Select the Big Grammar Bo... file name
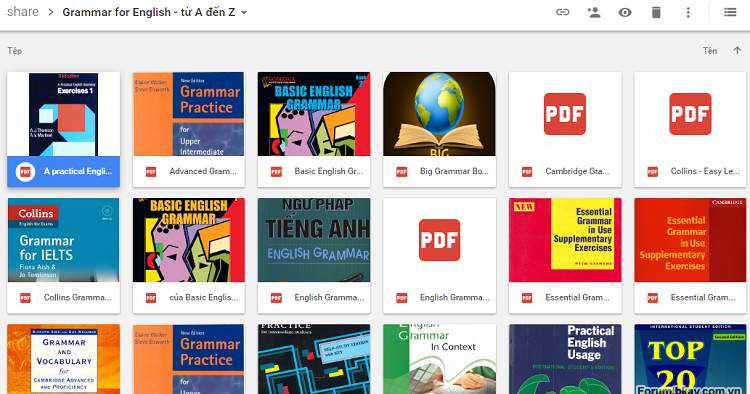 point(454,171)
